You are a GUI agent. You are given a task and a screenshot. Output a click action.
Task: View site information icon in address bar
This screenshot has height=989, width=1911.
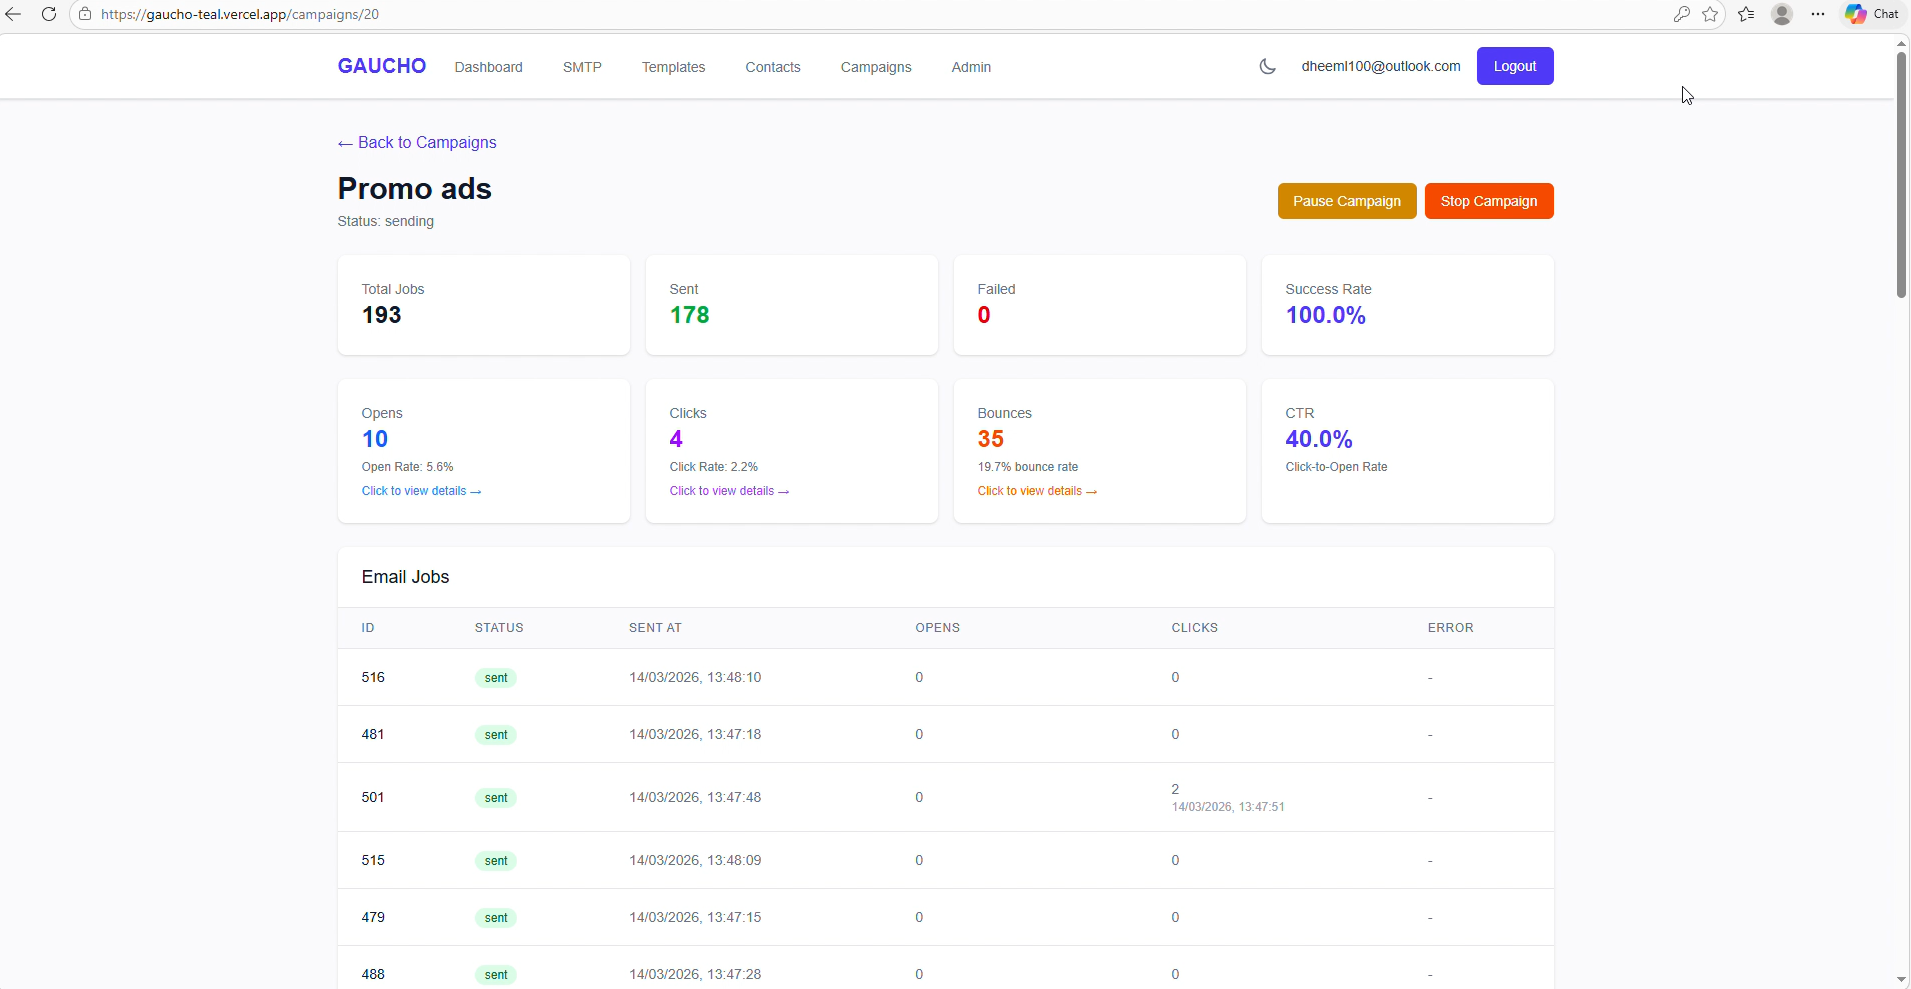pyautogui.click(x=86, y=15)
